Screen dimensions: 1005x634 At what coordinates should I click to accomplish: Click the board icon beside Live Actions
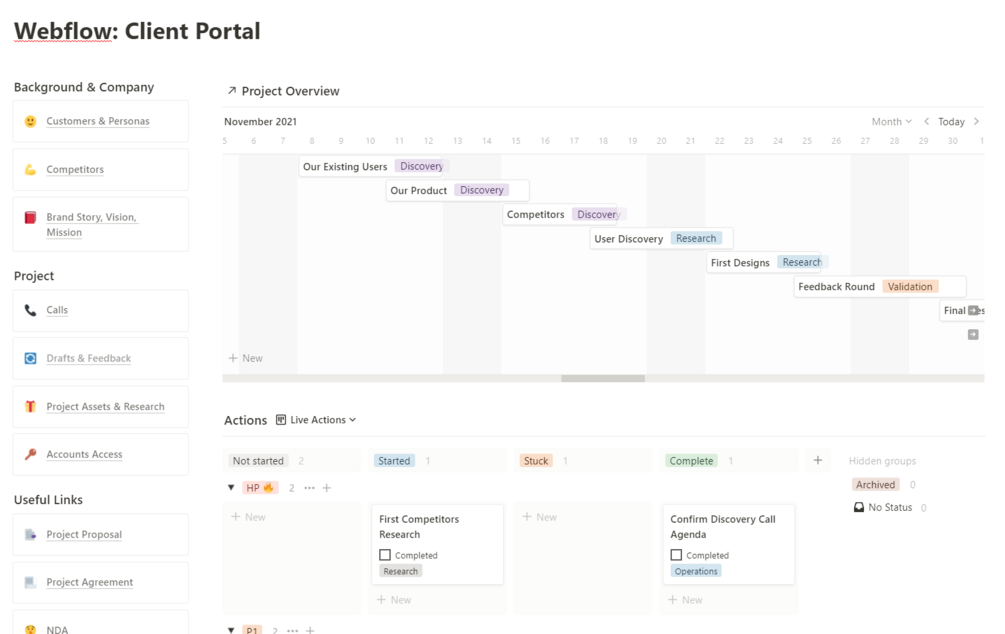(x=281, y=420)
